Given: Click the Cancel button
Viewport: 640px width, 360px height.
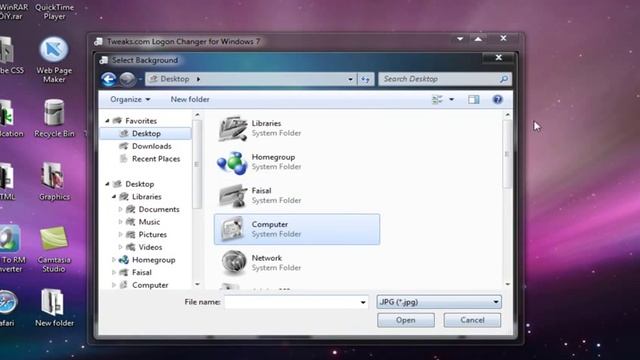Looking at the screenshot, I should (x=472, y=320).
